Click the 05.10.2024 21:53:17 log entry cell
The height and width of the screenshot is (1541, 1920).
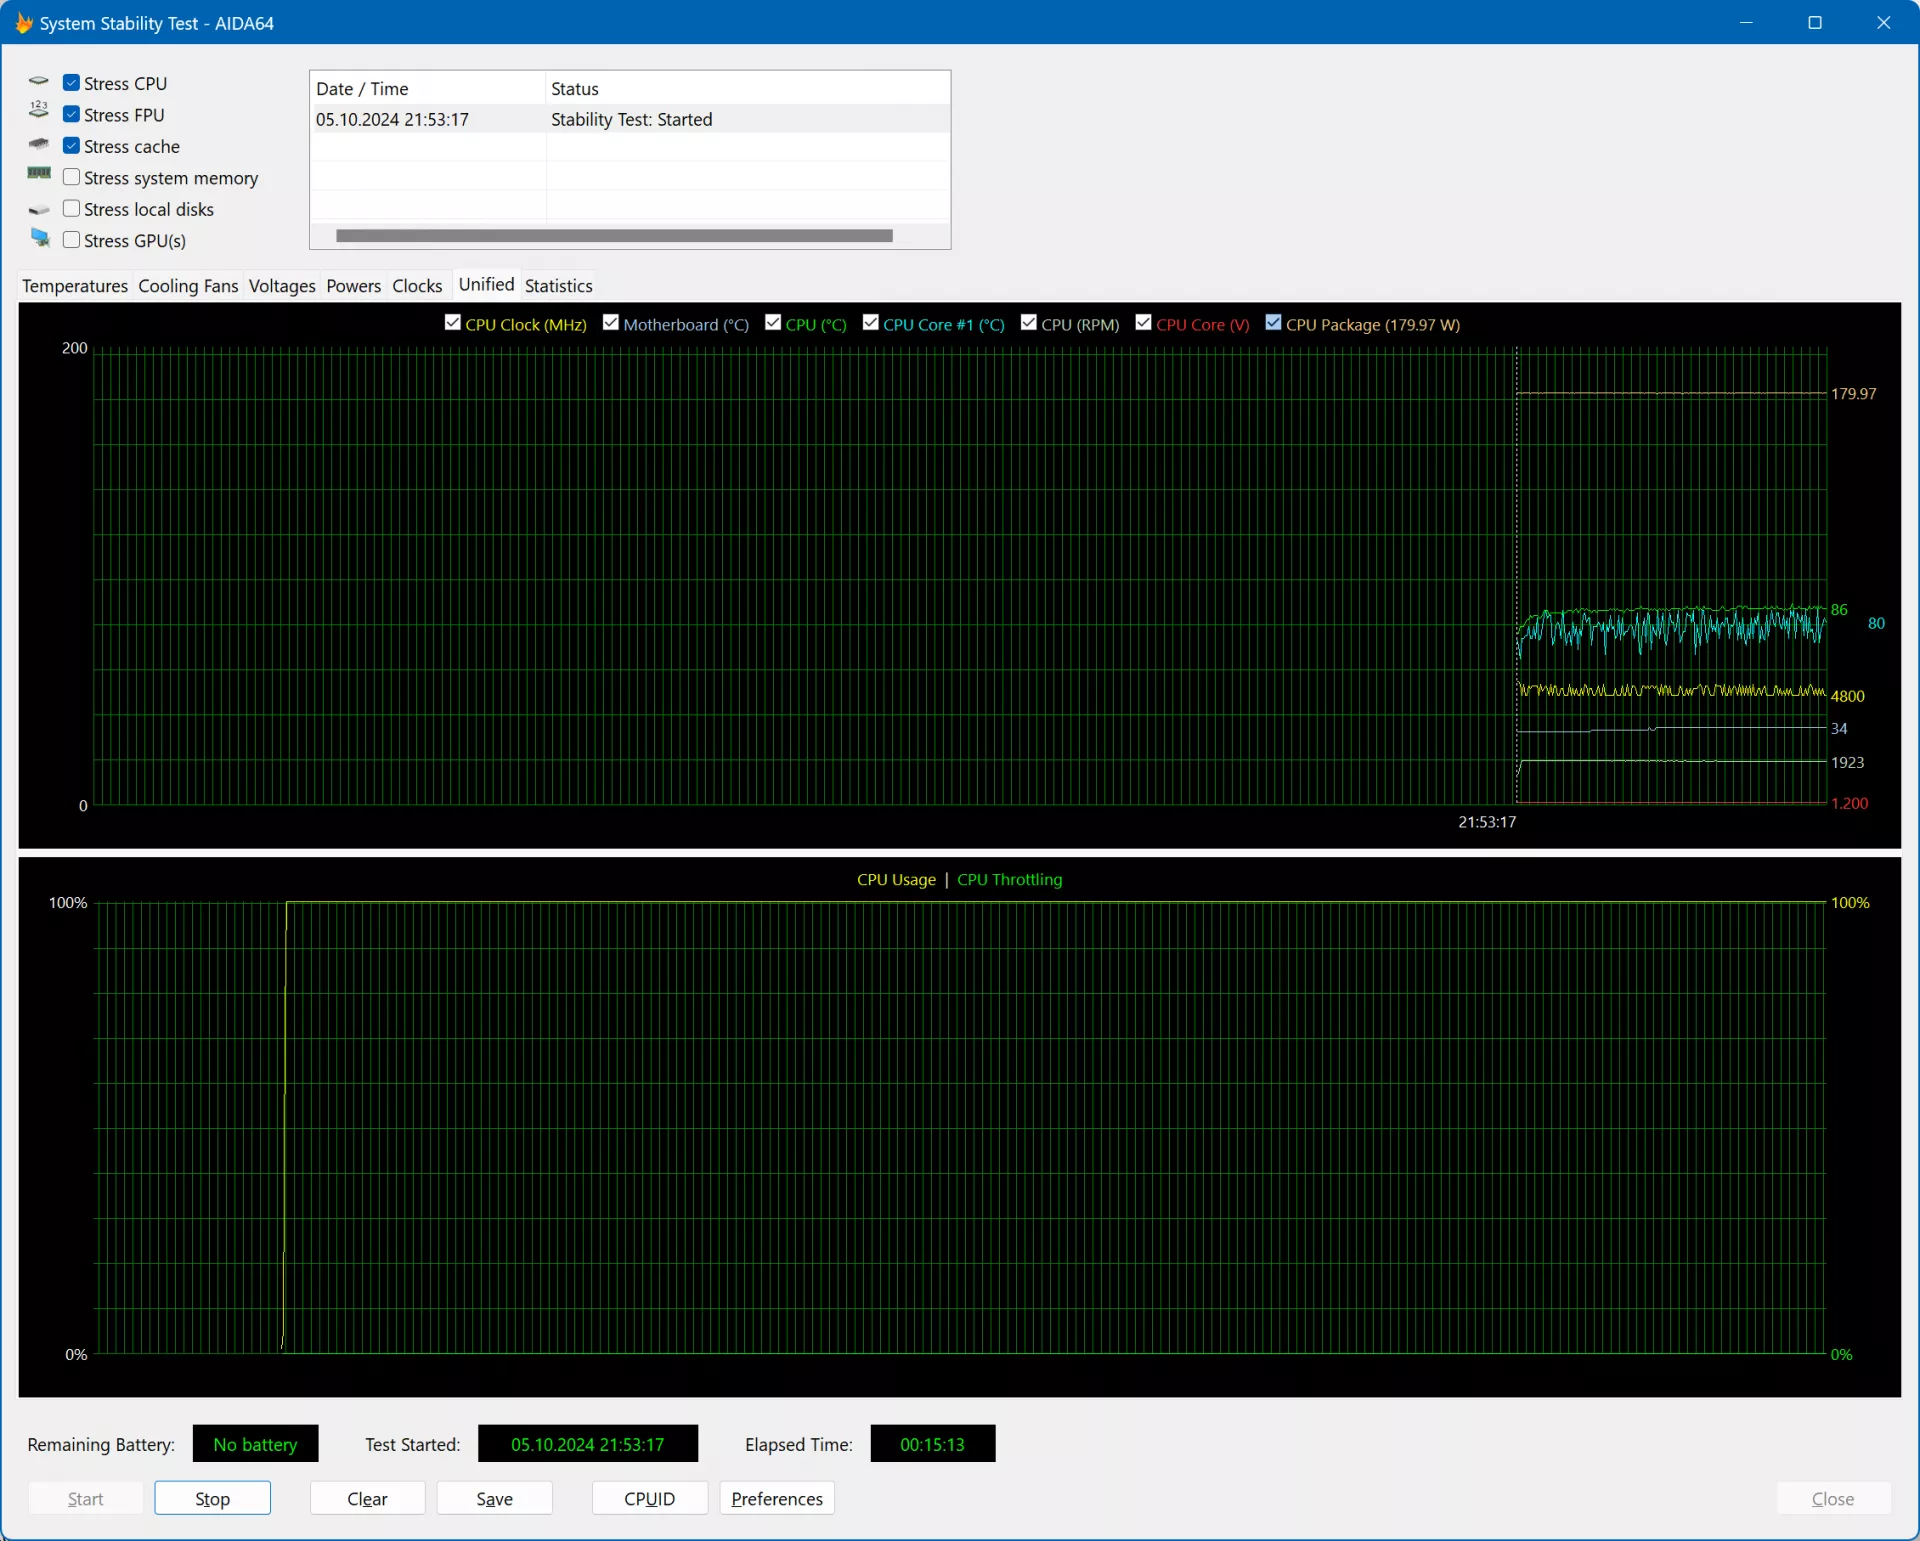pos(392,119)
